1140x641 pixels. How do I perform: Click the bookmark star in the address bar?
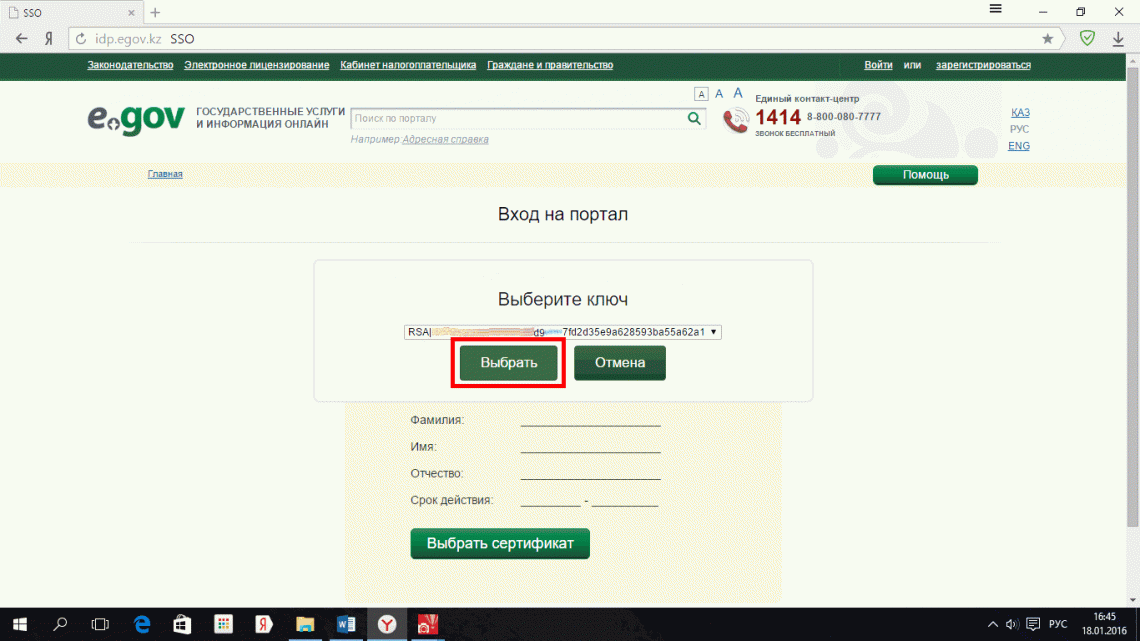[1047, 38]
